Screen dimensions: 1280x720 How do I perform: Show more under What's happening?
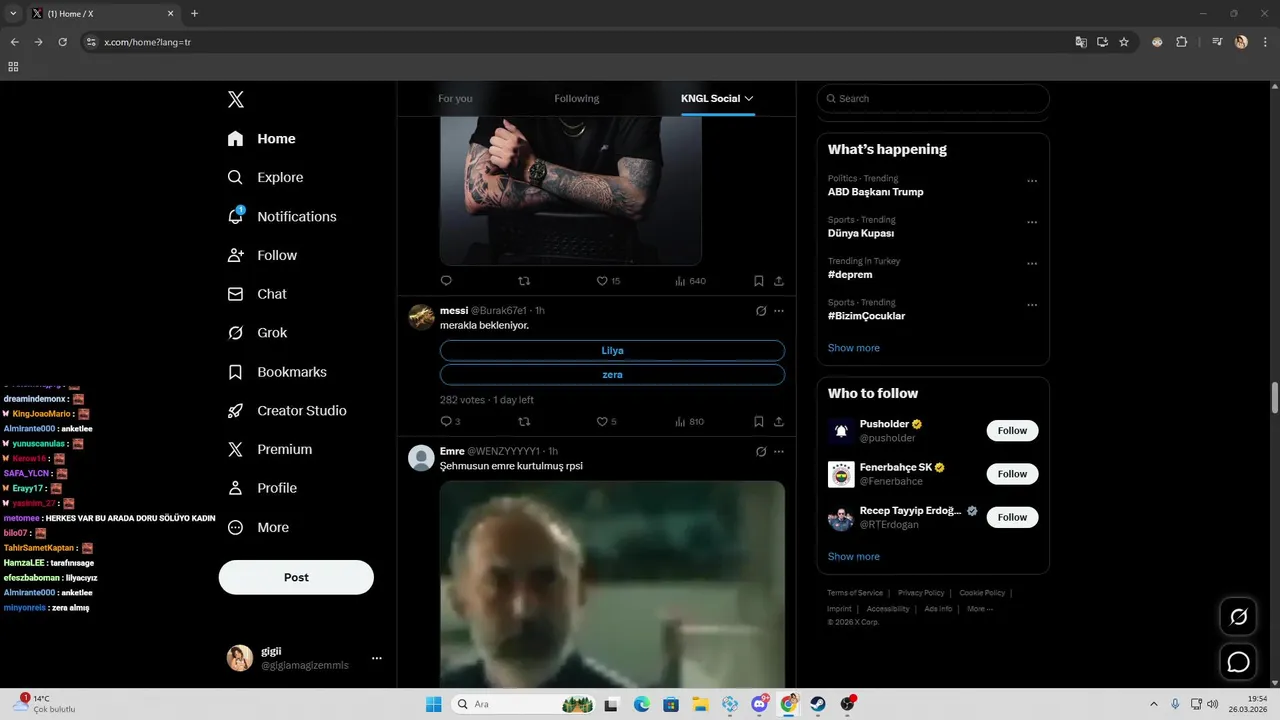coord(854,348)
